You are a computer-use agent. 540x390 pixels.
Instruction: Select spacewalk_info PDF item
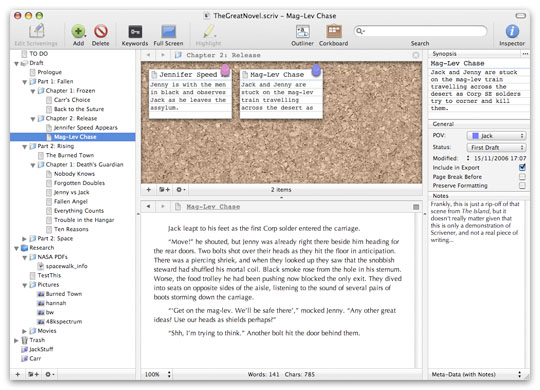coord(66,266)
